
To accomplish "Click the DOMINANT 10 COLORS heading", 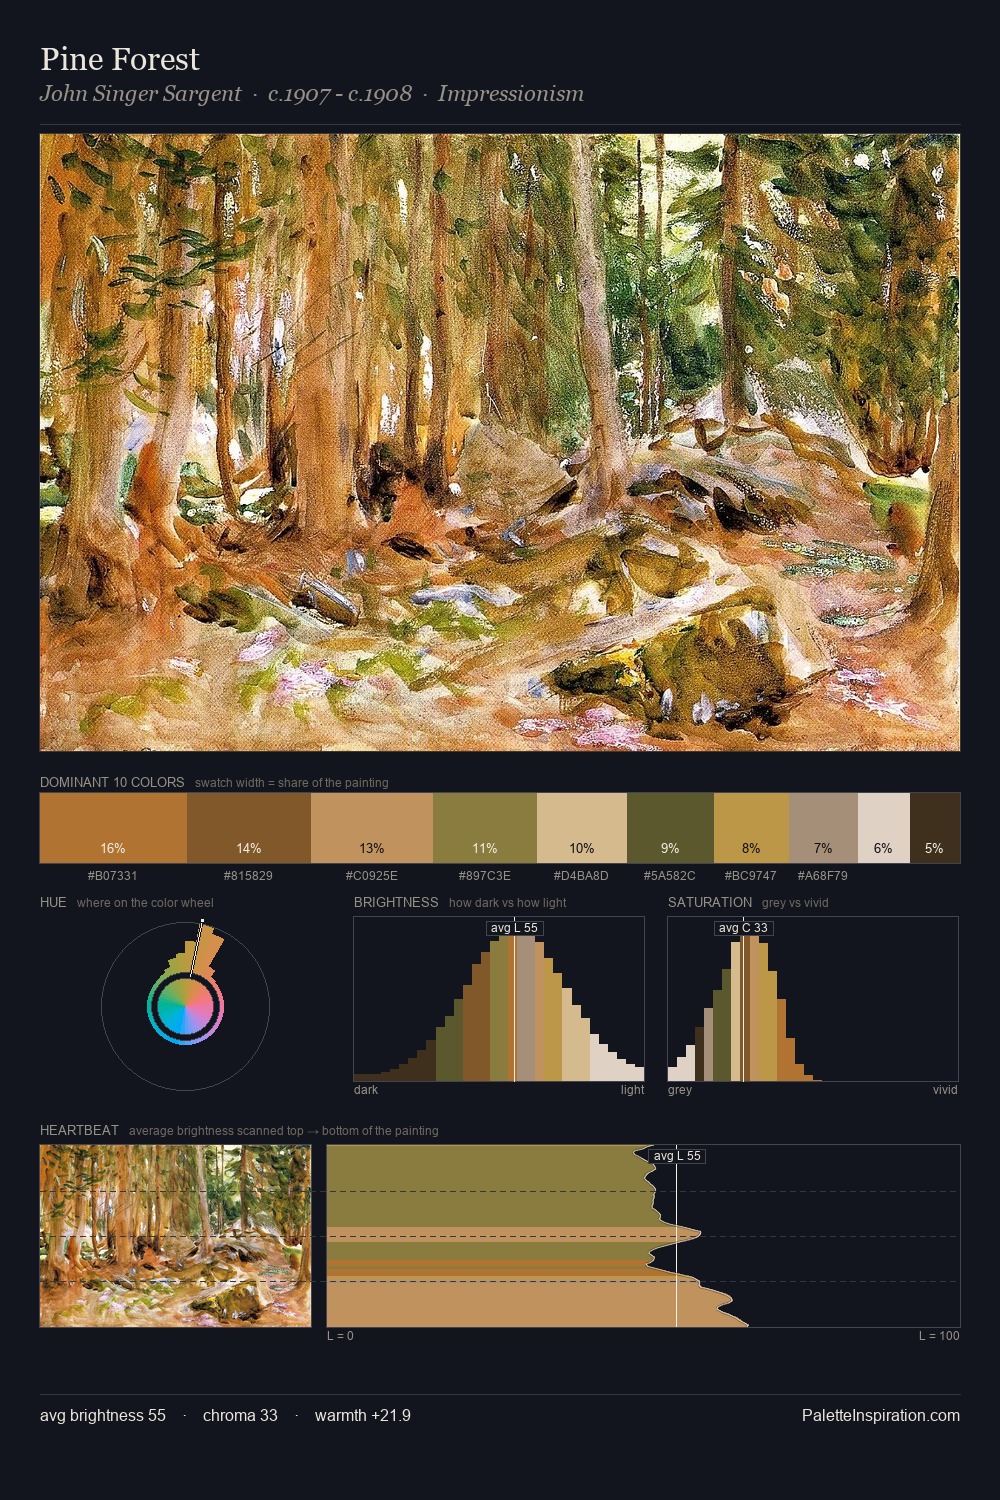I will (112, 783).
